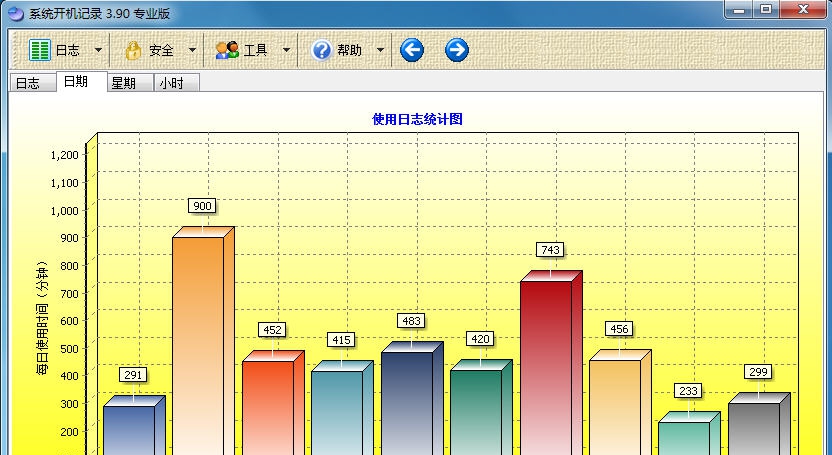Minimize the 系统开机记录 window
832x455 pixels.
click(x=739, y=10)
